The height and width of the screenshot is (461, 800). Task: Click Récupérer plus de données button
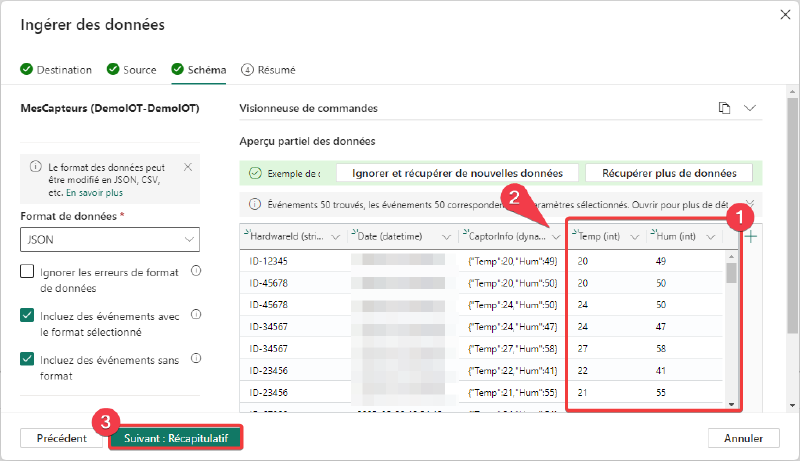click(669, 173)
